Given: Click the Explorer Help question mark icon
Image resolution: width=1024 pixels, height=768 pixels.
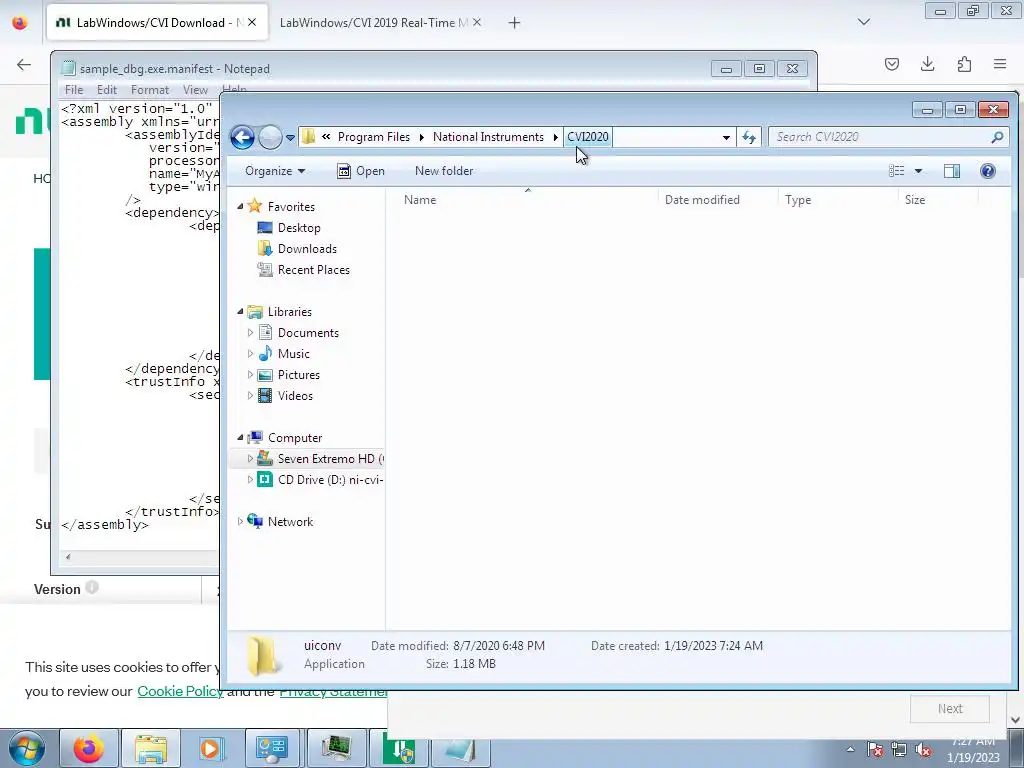Looking at the screenshot, I should click(x=987, y=171).
